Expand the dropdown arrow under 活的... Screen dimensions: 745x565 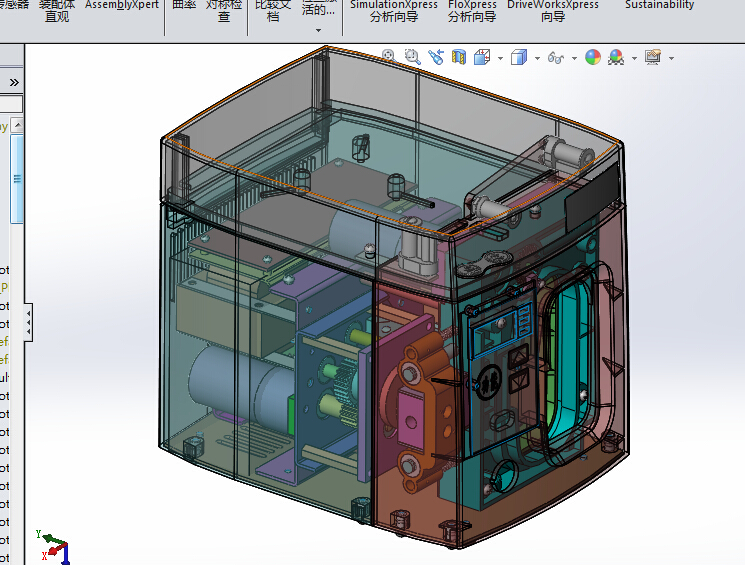coord(318,30)
